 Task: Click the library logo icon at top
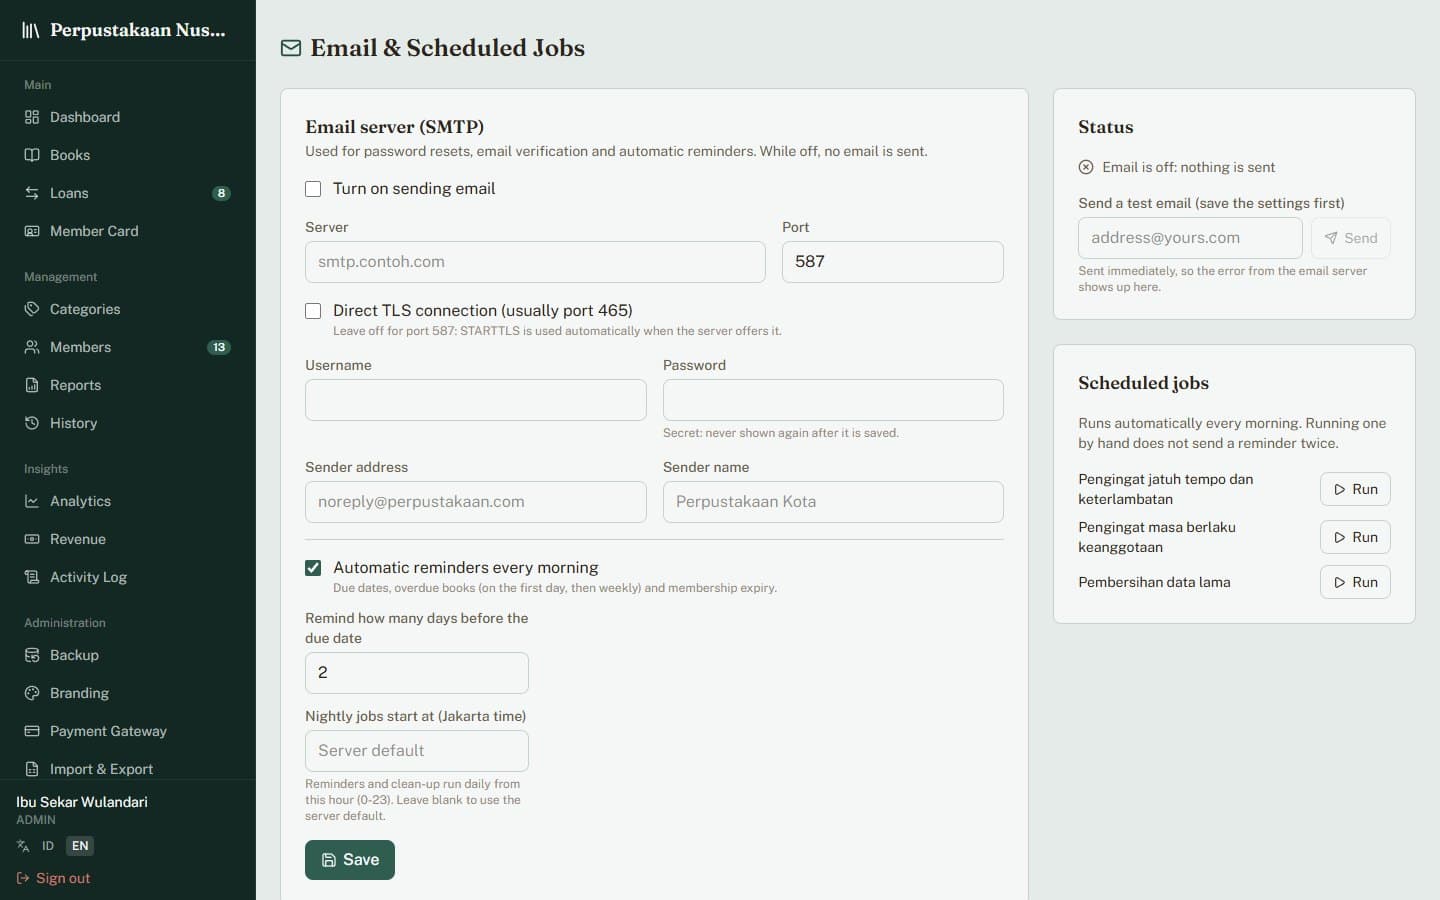point(31,30)
